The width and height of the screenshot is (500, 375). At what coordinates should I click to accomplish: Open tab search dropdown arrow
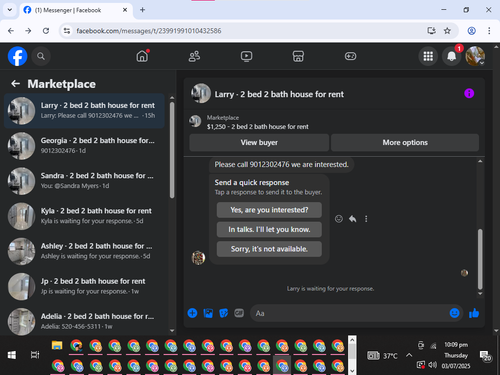click(x=10, y=10)
